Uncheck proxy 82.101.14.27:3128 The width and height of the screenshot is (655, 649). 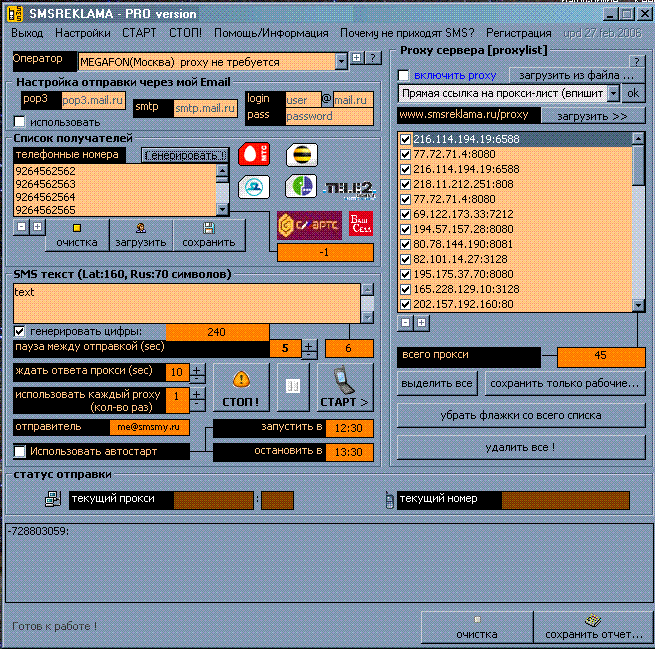[405, 259]
